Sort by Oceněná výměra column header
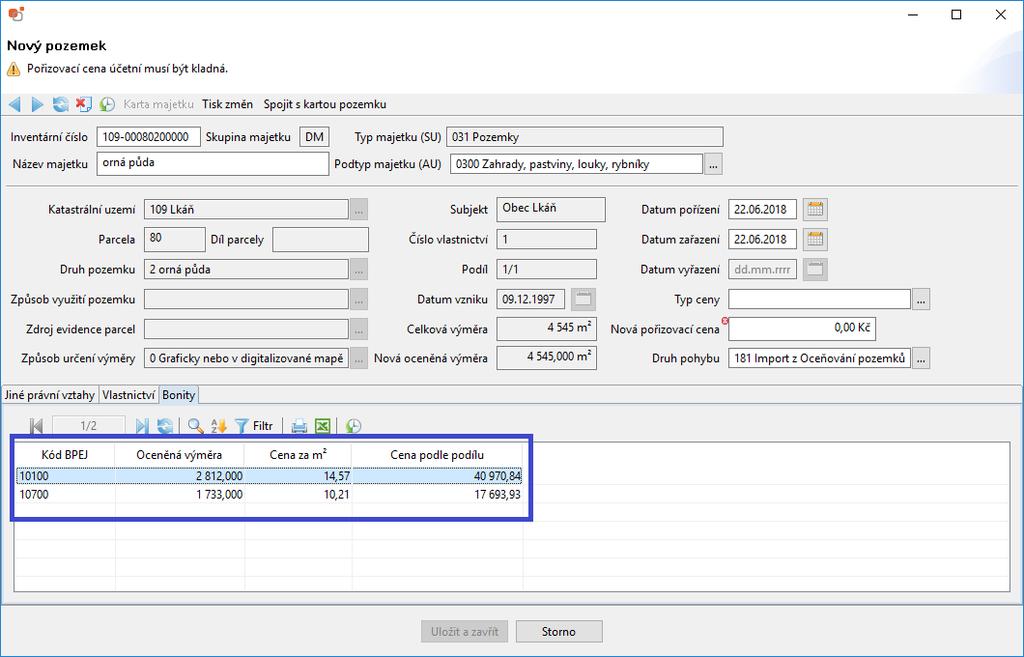Screen dimensions: 1024x657 coord(179,455)
